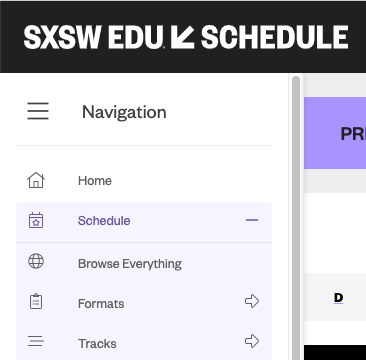Click the Home house icon
This screenshot has width=366, height=360.
pyautogui.click(x=36, y=180)
